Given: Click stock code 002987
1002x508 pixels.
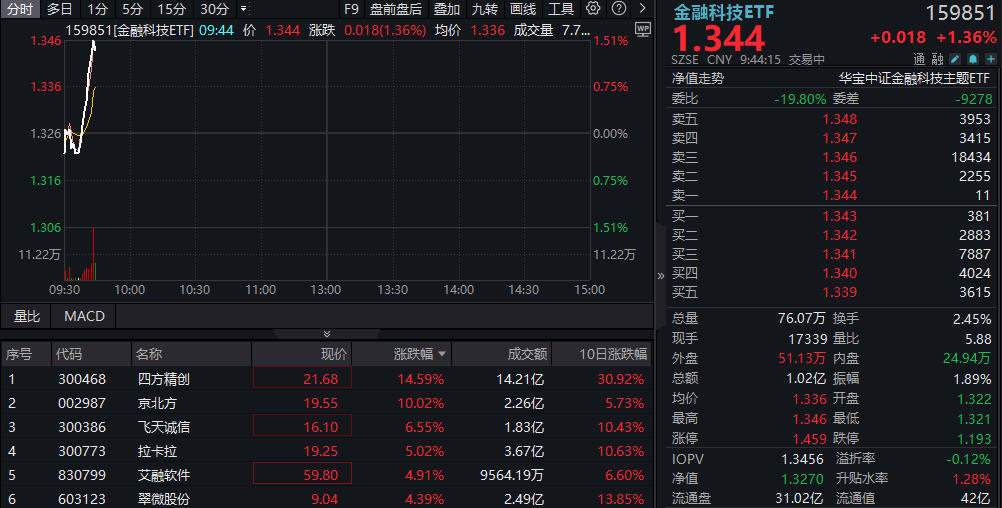Looking at the screenshot, I should click(82, 403).
